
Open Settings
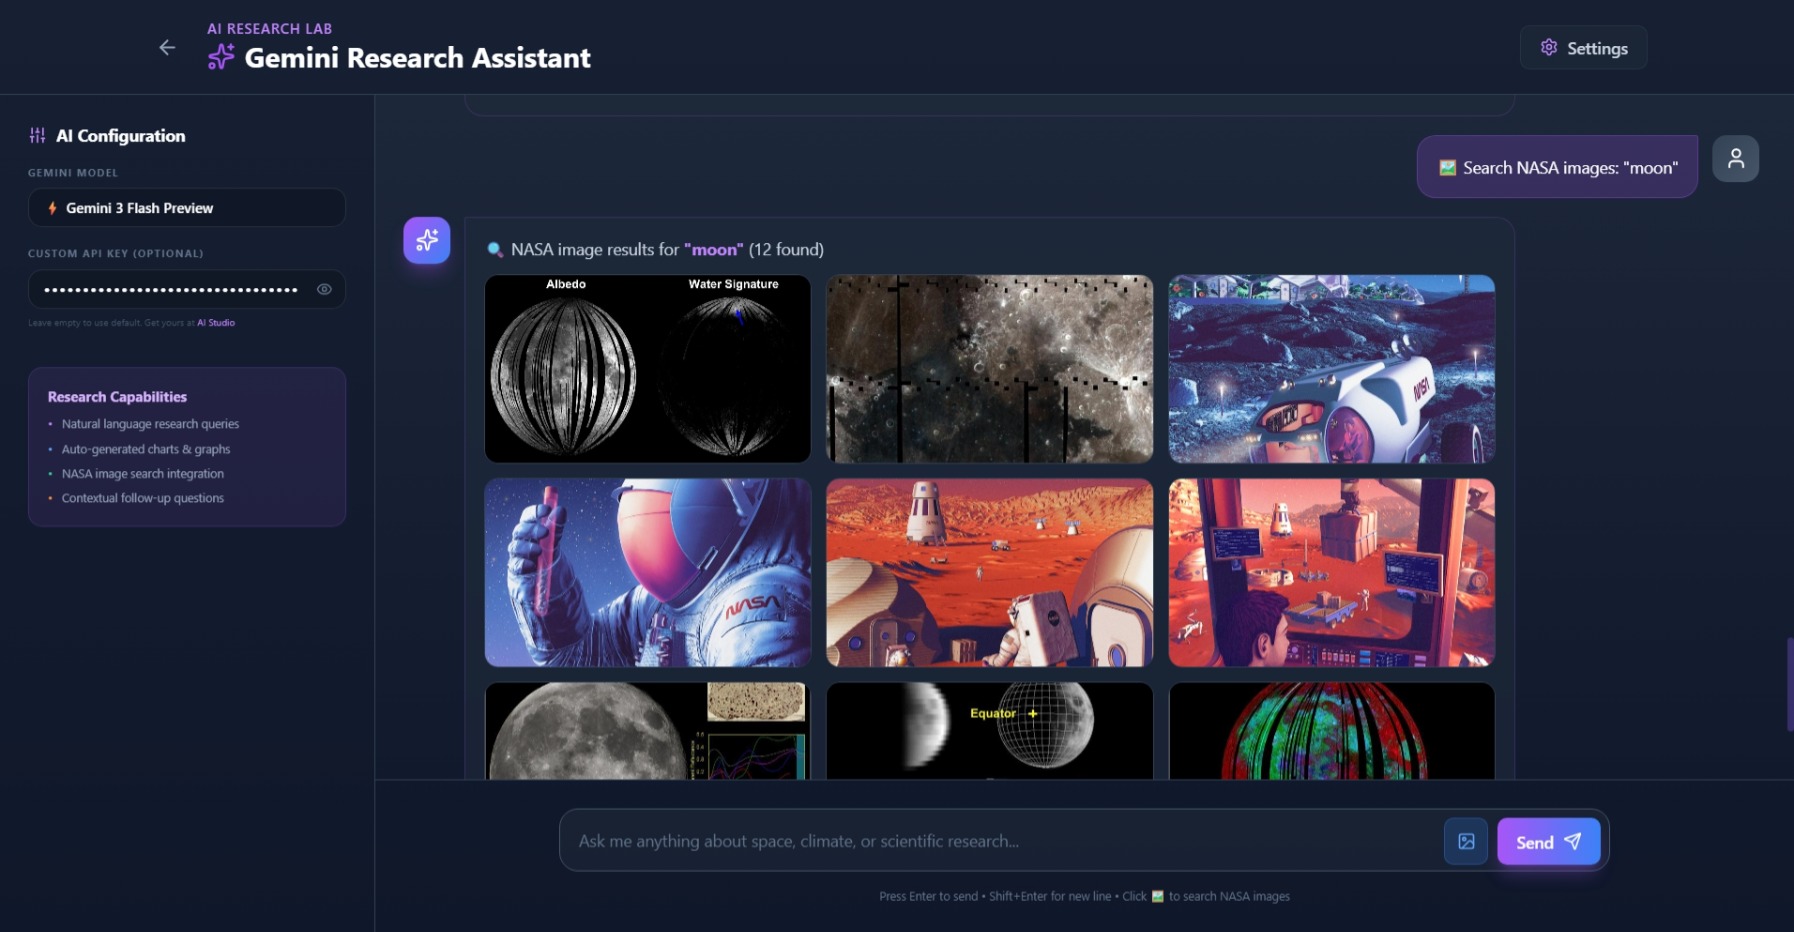pyautogui.click(x=1583, y=48)
